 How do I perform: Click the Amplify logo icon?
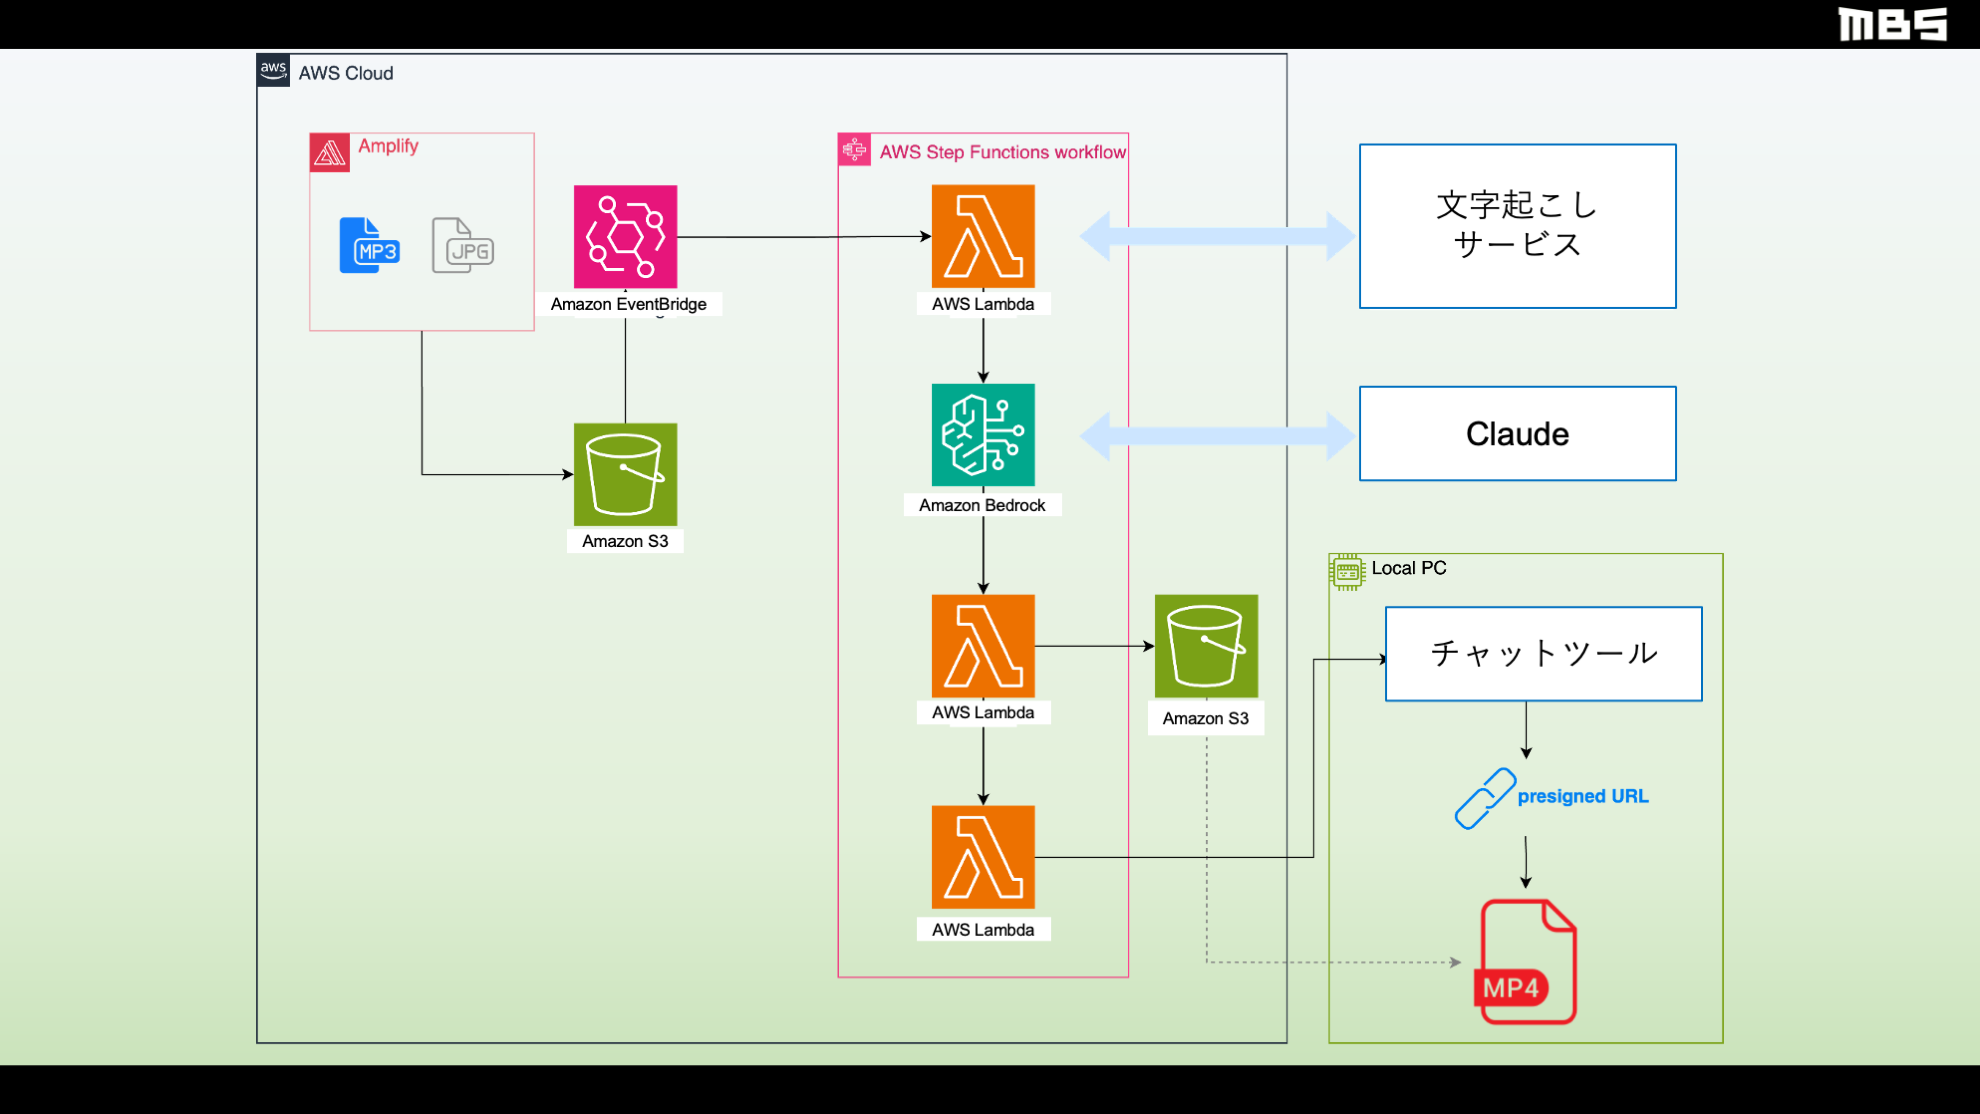pyautogui.click(x=330, y=153)
